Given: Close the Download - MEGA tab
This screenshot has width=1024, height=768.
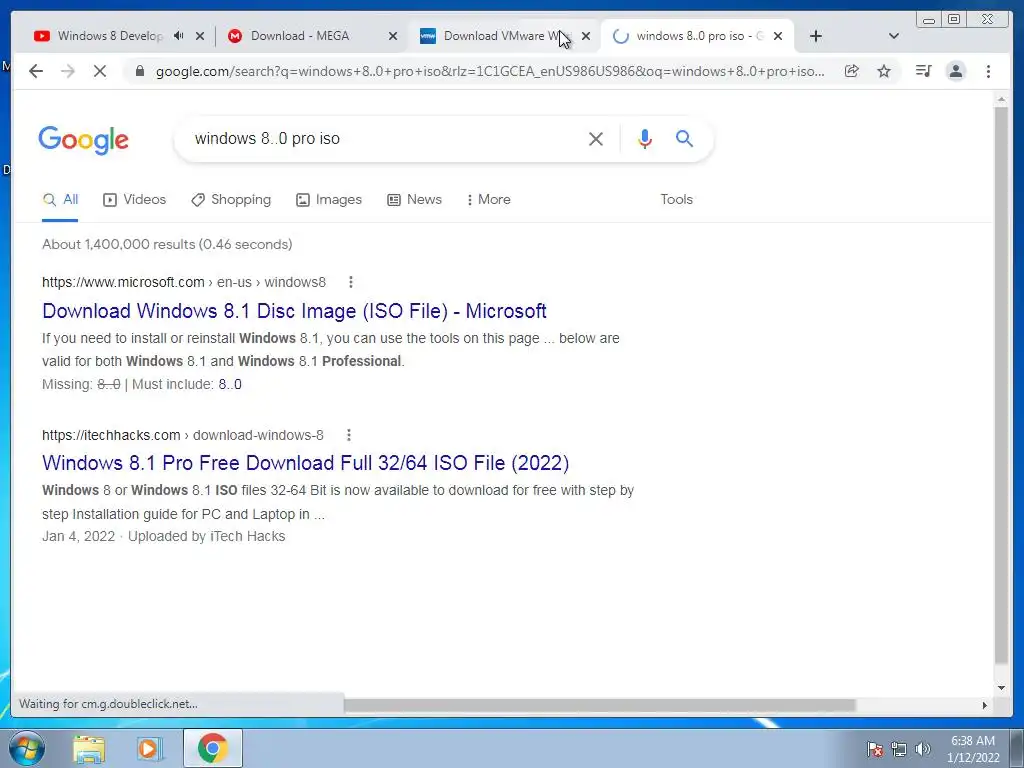Looking at the screenshot, I should (392, 37).
